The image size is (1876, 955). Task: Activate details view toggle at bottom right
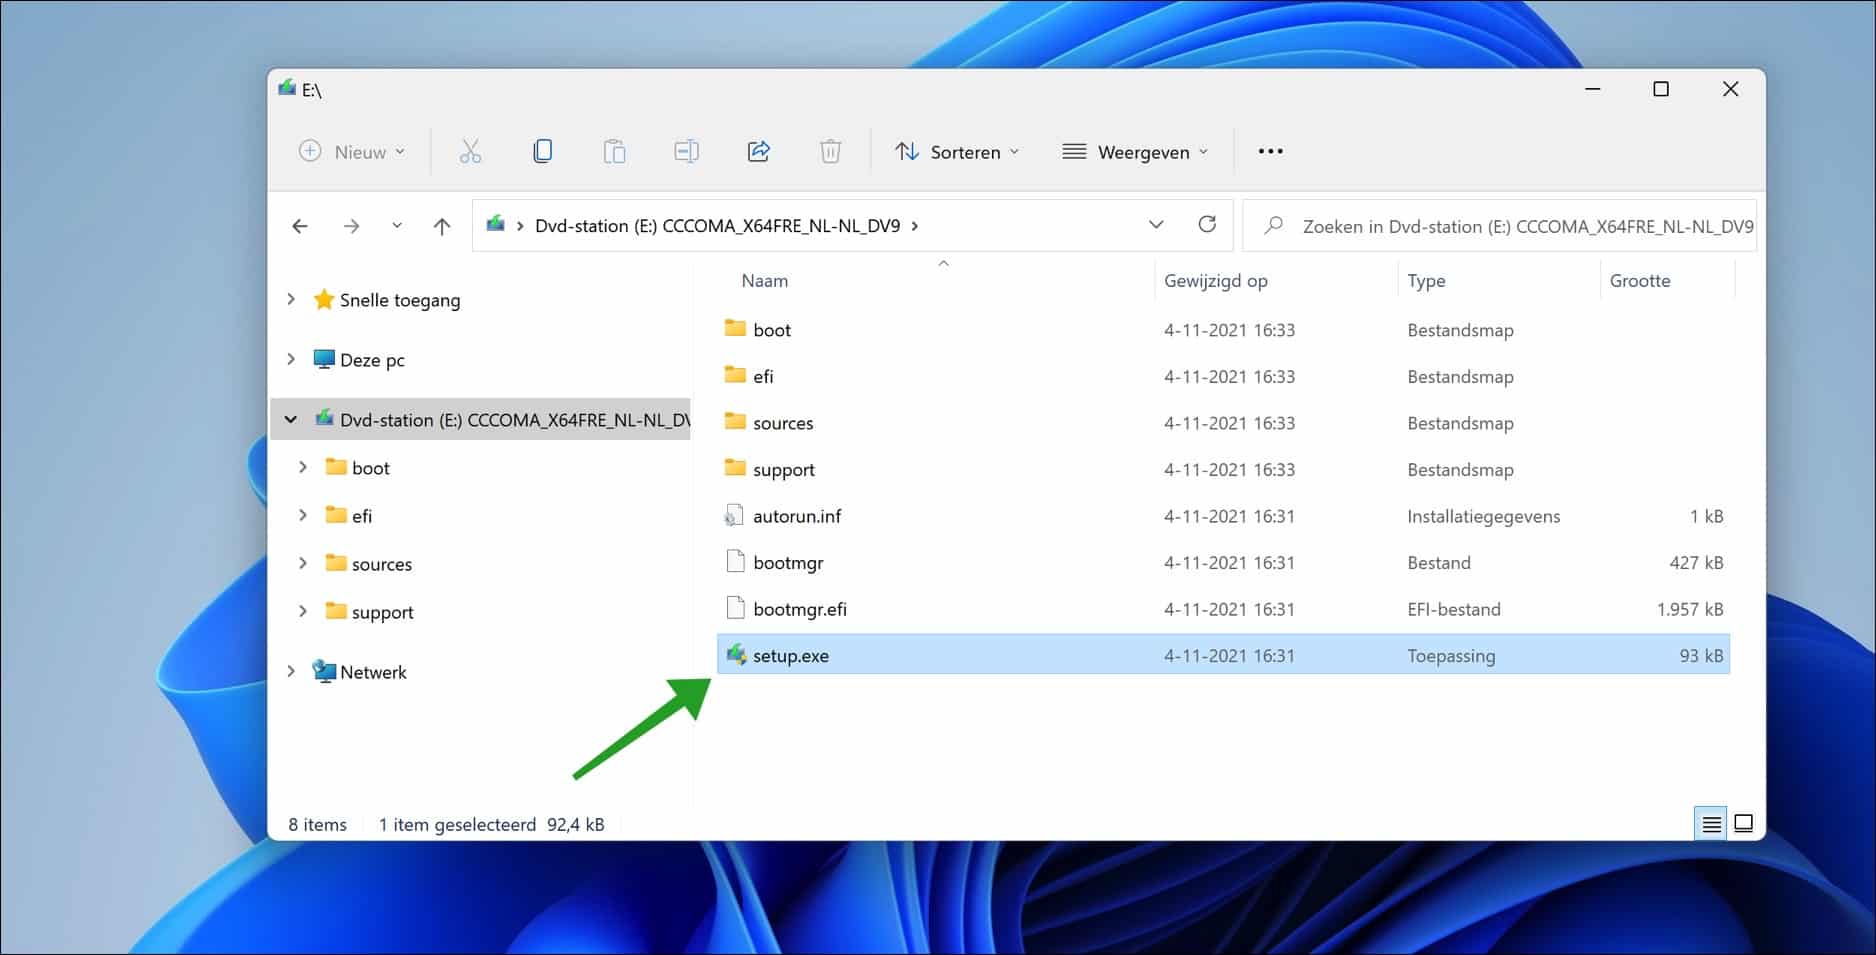(x=1712, y=824)
